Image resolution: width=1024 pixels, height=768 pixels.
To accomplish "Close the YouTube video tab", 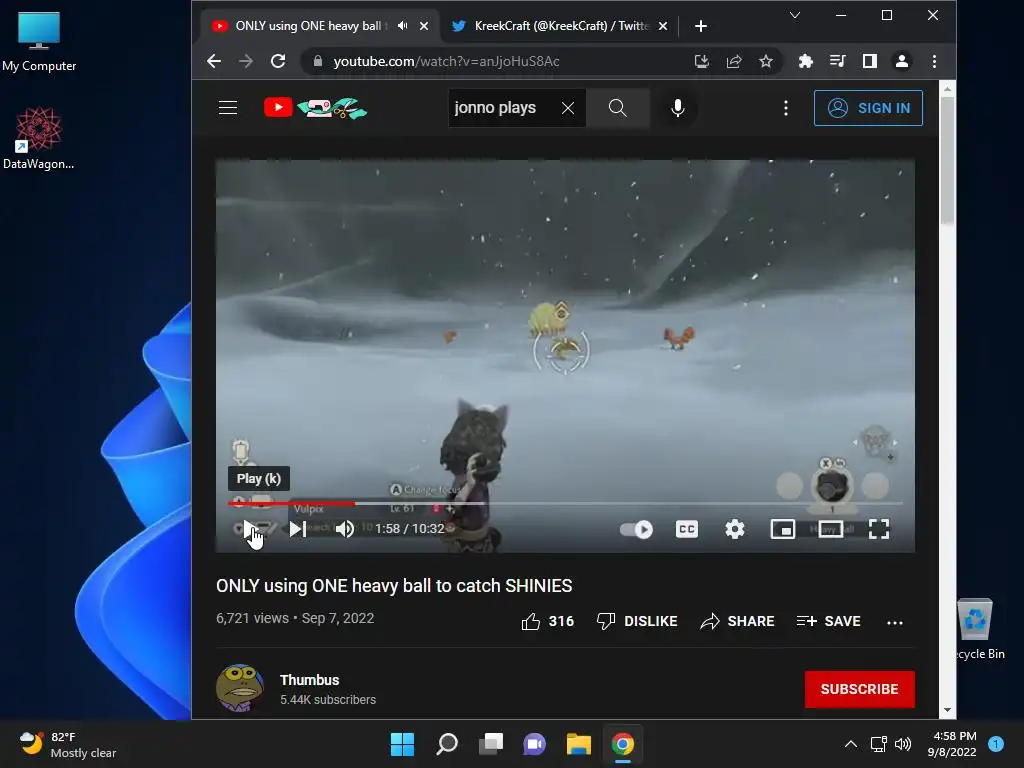I will point(424,26).
